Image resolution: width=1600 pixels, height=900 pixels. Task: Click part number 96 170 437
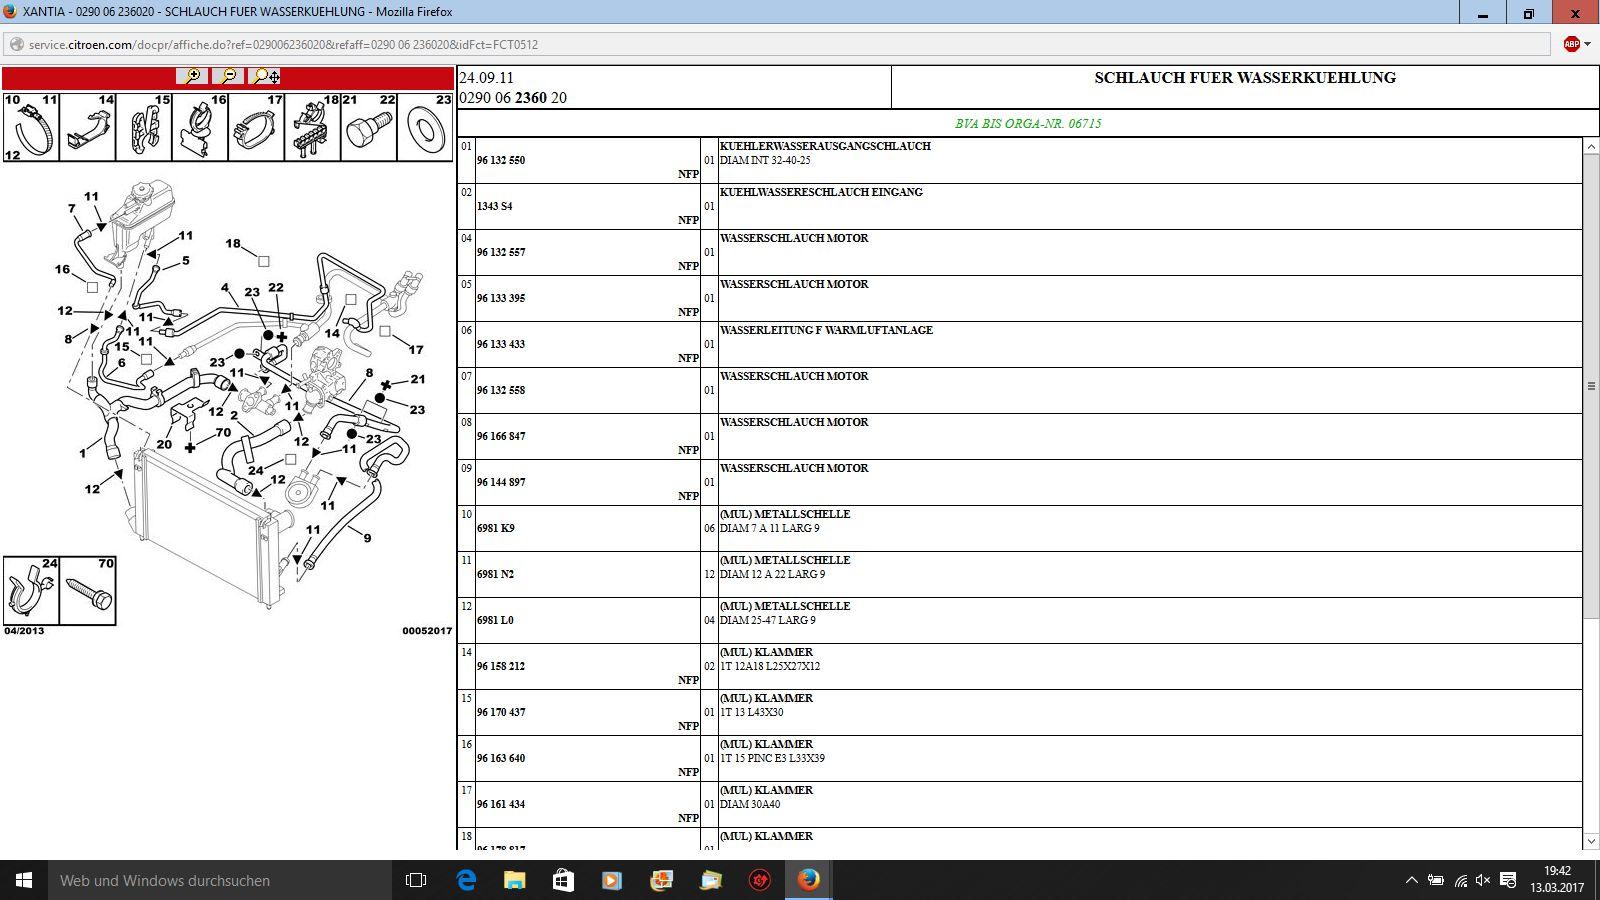(500, 712)
